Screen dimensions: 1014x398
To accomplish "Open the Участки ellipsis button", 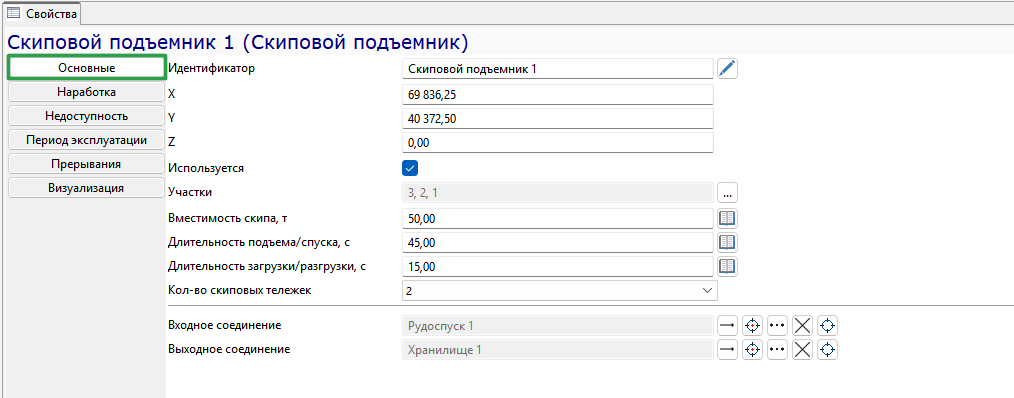I will click(728, 192).
